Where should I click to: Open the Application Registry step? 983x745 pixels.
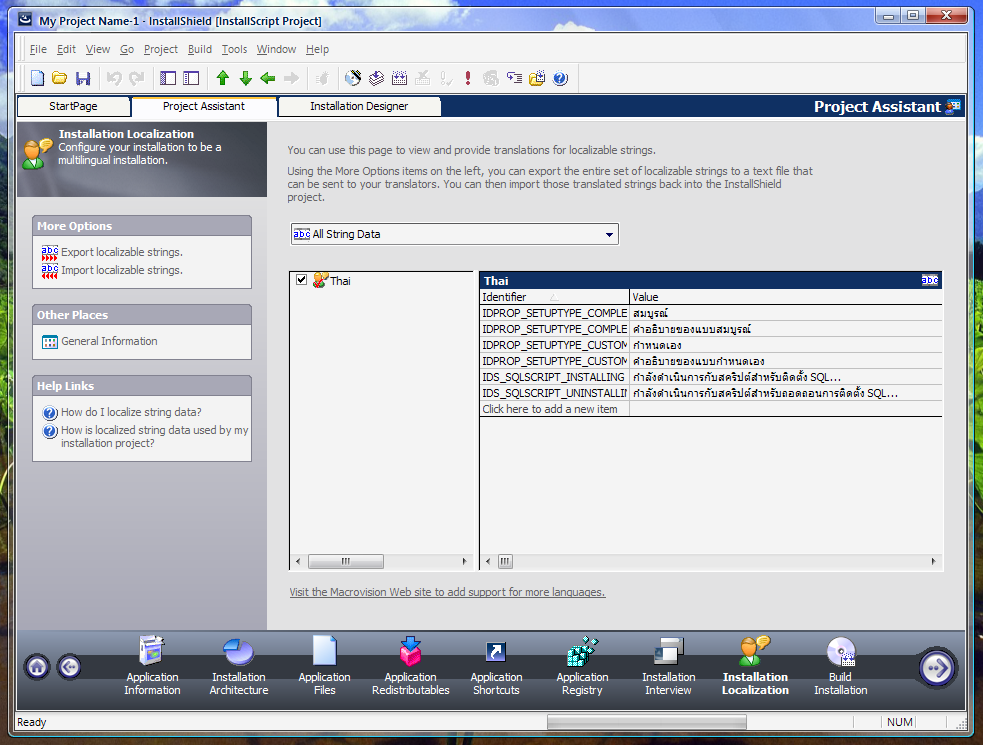(x=582, y=667)
